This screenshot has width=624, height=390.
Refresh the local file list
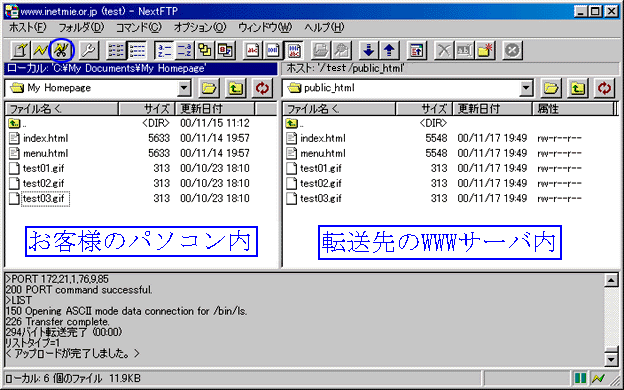click(x=262, y=88)
